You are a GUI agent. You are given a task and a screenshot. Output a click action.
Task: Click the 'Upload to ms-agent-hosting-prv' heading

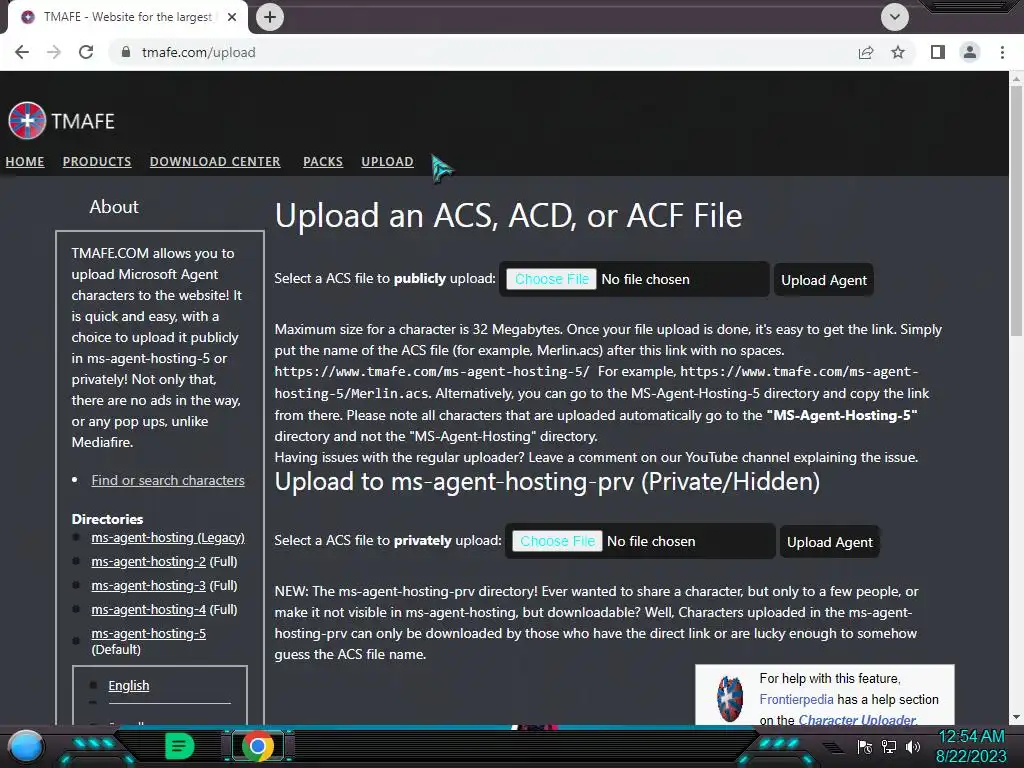pyautogui.click(x=547, y=482)
